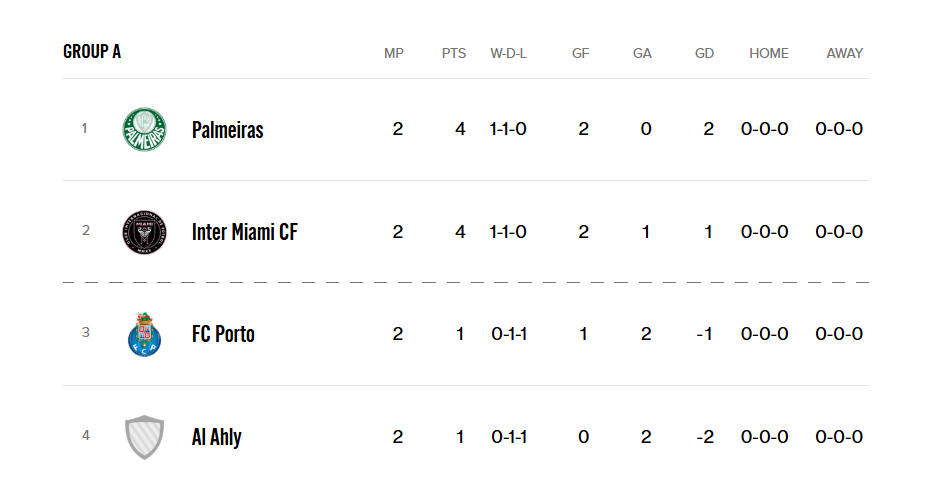Image resolution: width=931 pixels, height=481 pixels.
Task: Click the GA column header
Action: pyautogui.click(x=642, y=53)
